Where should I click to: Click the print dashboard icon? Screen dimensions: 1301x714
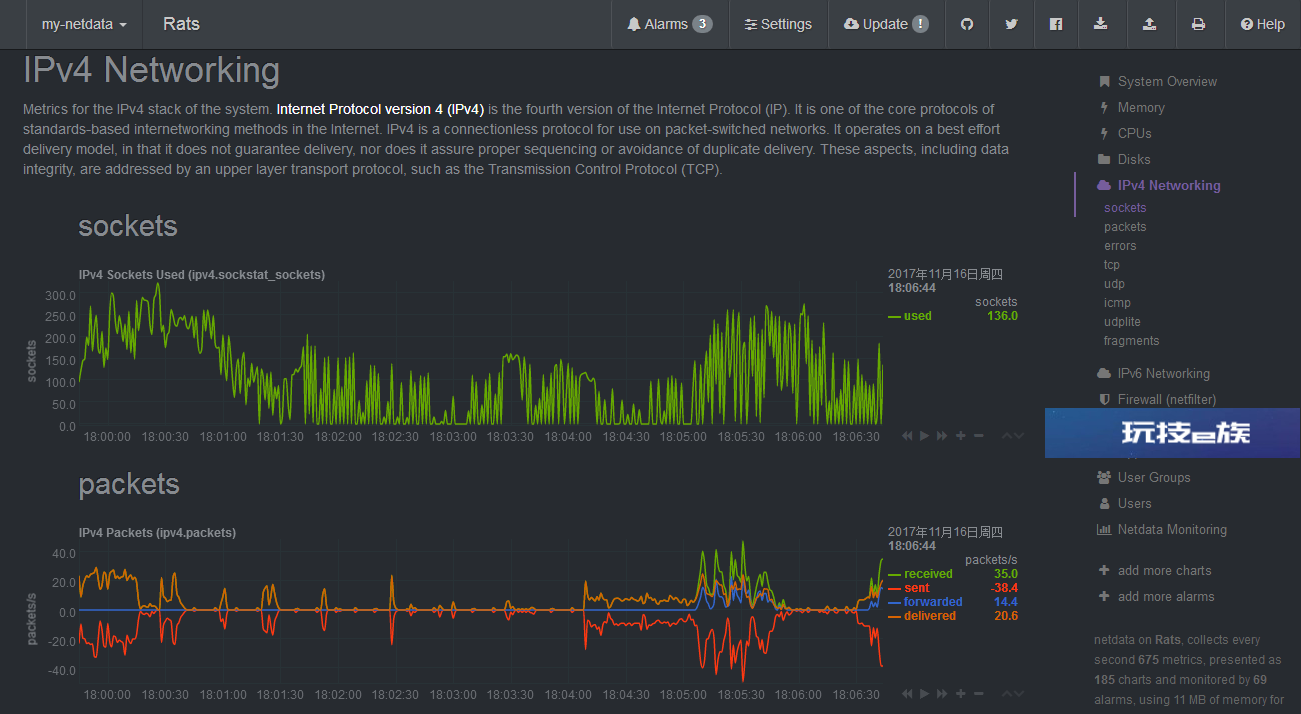click(x=1198, y=24)
